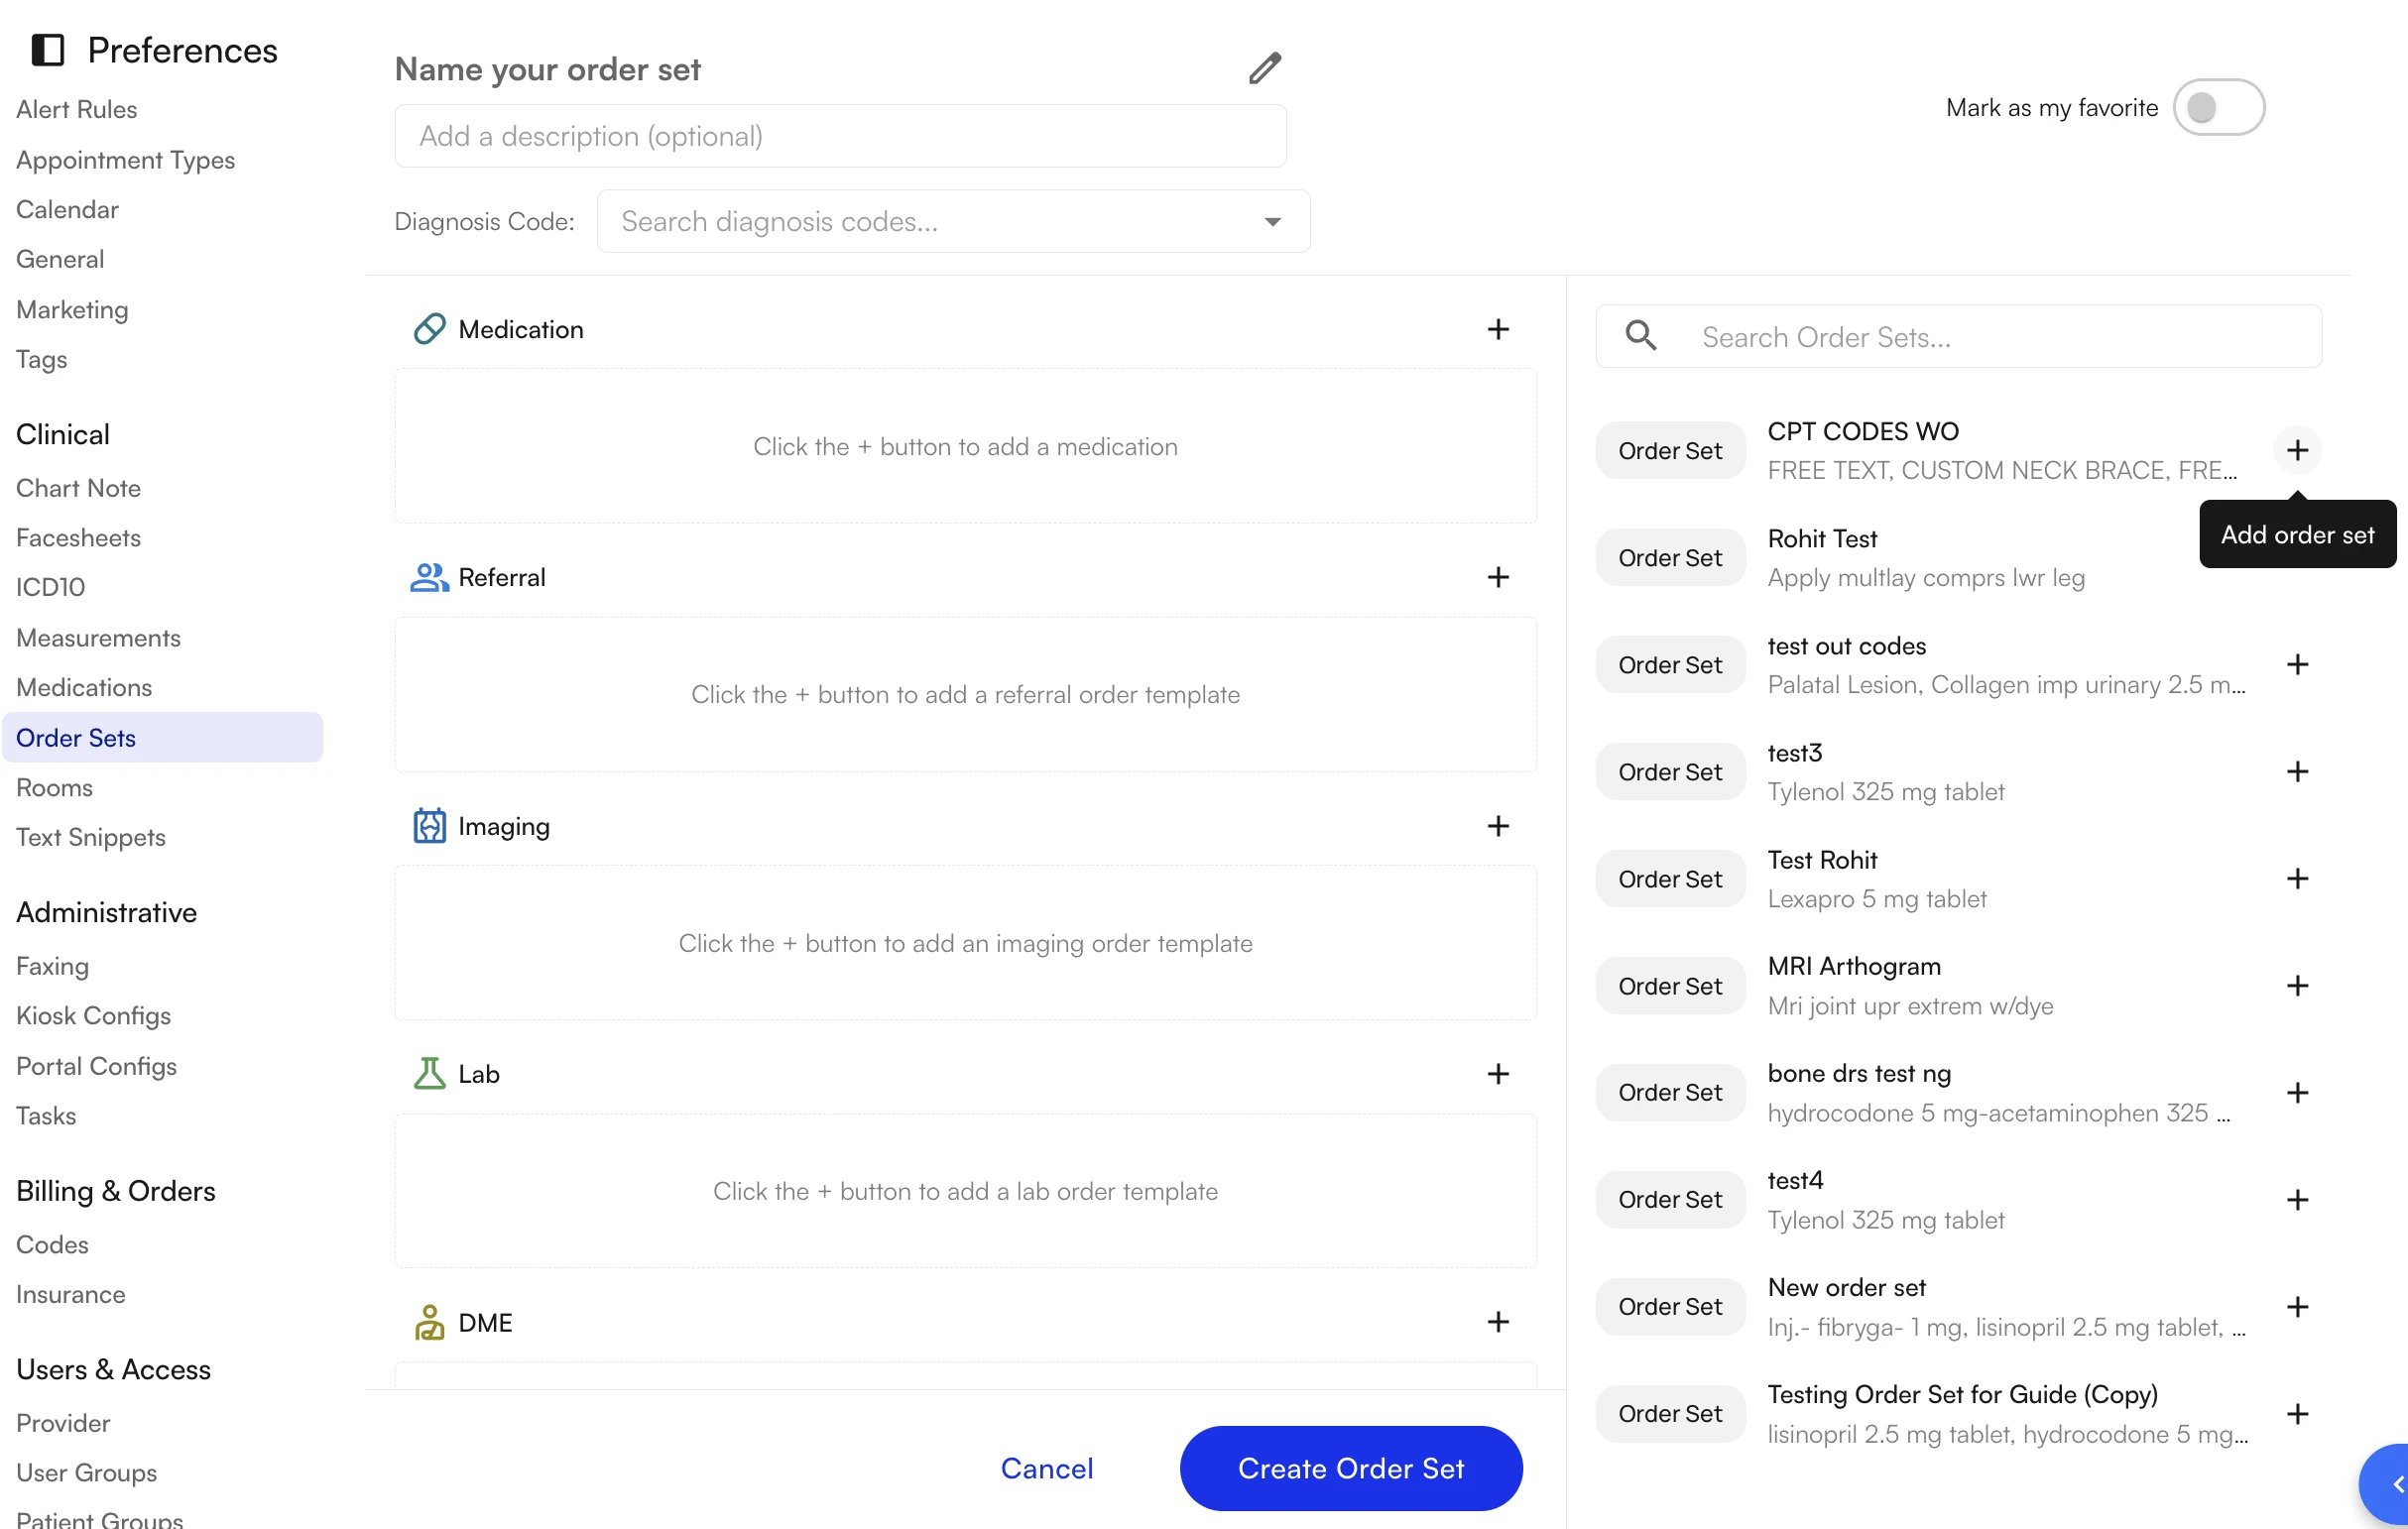This screenshot has width=2408, height=1529.
Task: Open Insurance settings
Action: click(70, 1294)
